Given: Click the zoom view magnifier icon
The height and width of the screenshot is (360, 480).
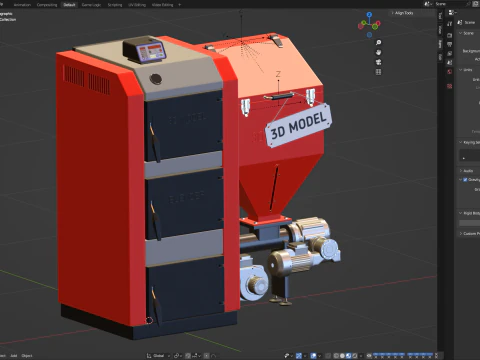Looking at the screenshot, I should point(378,43).
